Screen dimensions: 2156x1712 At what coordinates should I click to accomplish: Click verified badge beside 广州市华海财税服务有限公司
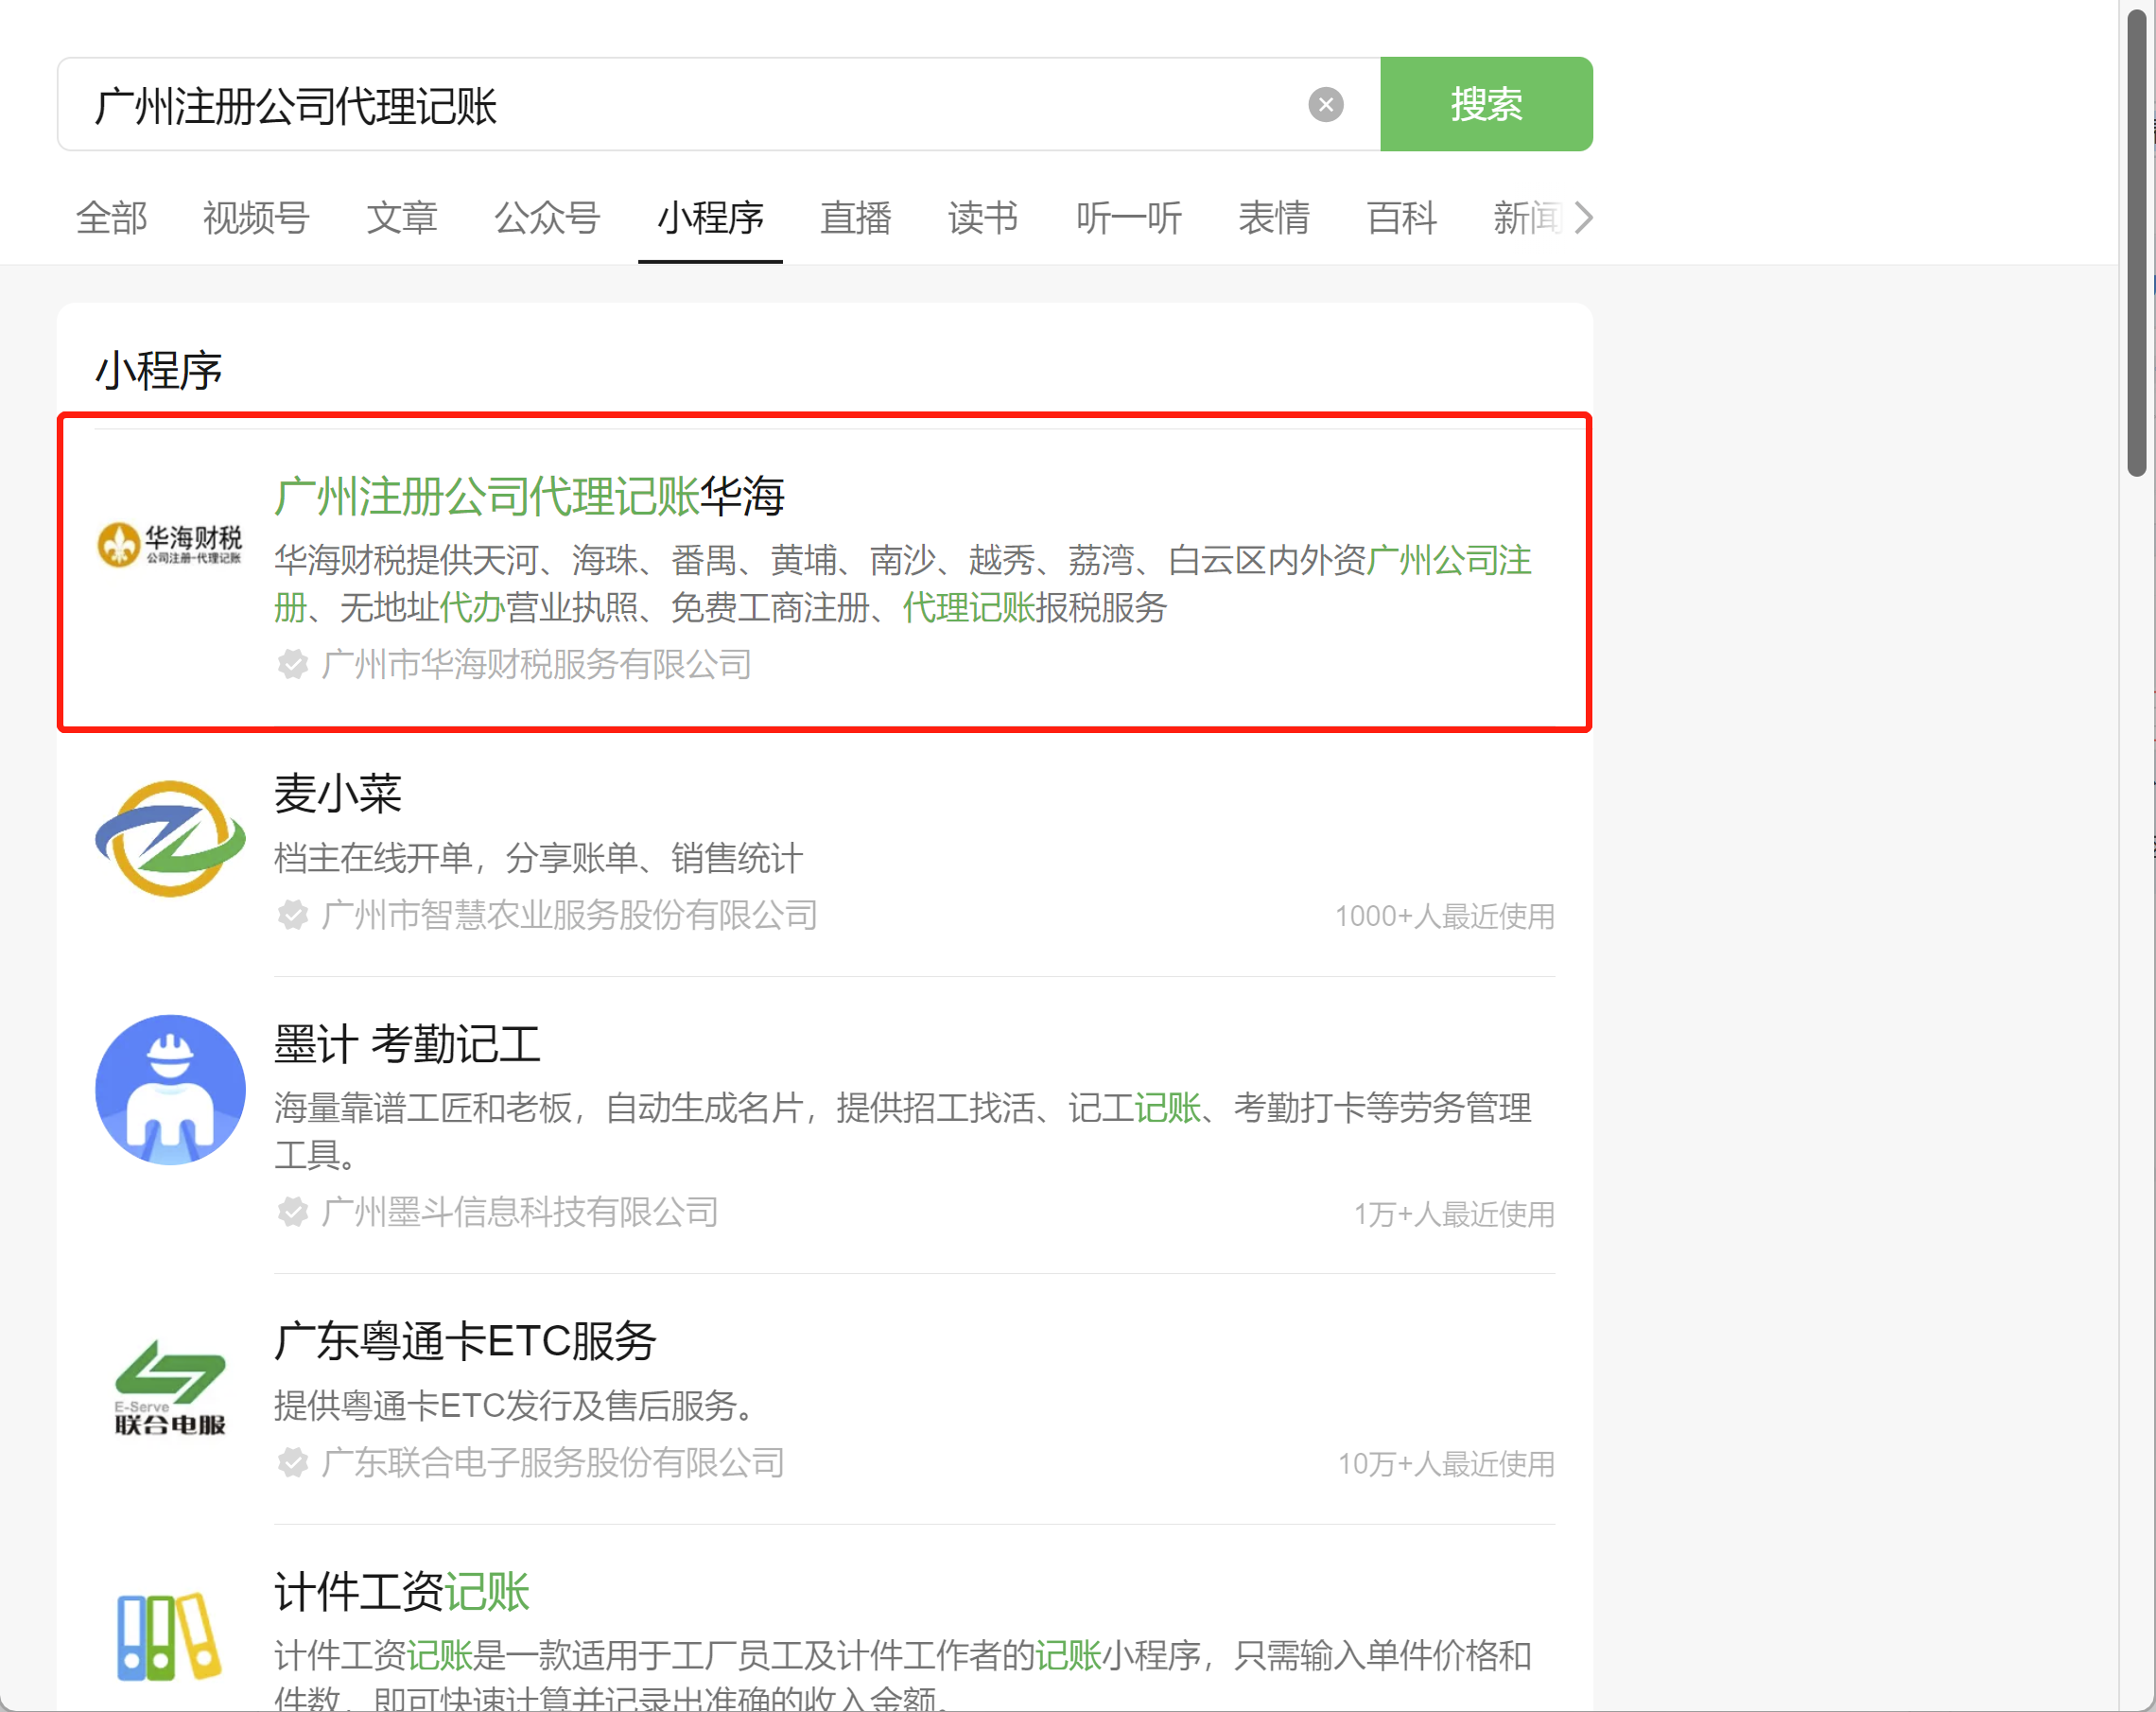pos(292,664)
